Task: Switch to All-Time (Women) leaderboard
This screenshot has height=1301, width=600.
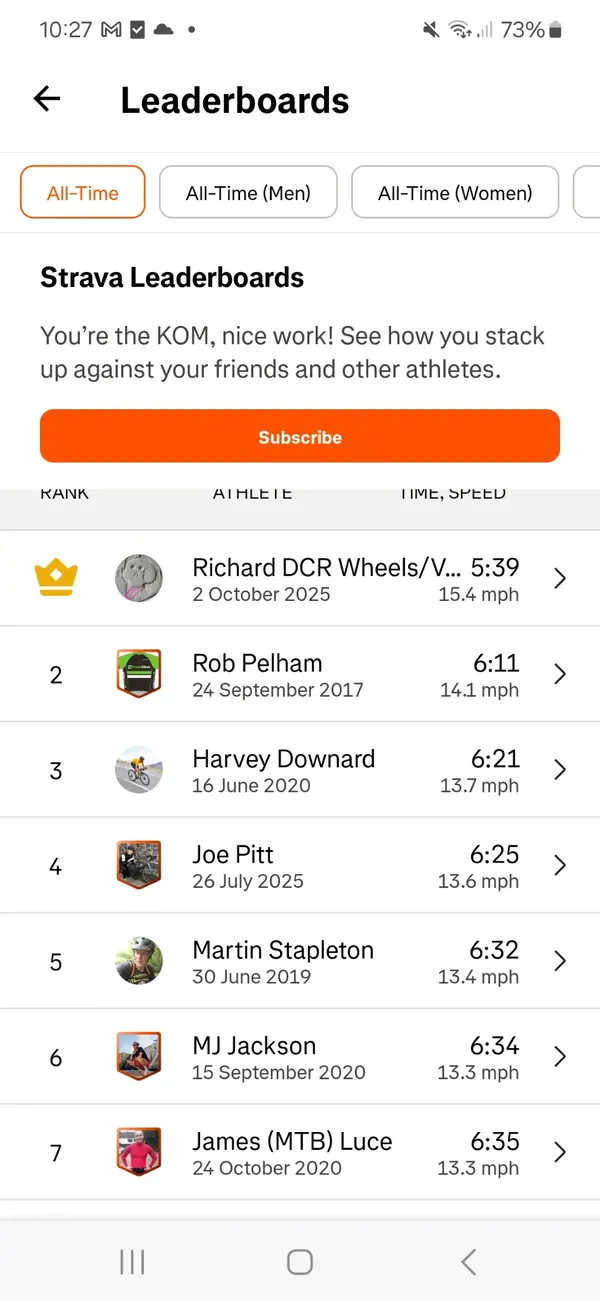Action: point(455,193)
